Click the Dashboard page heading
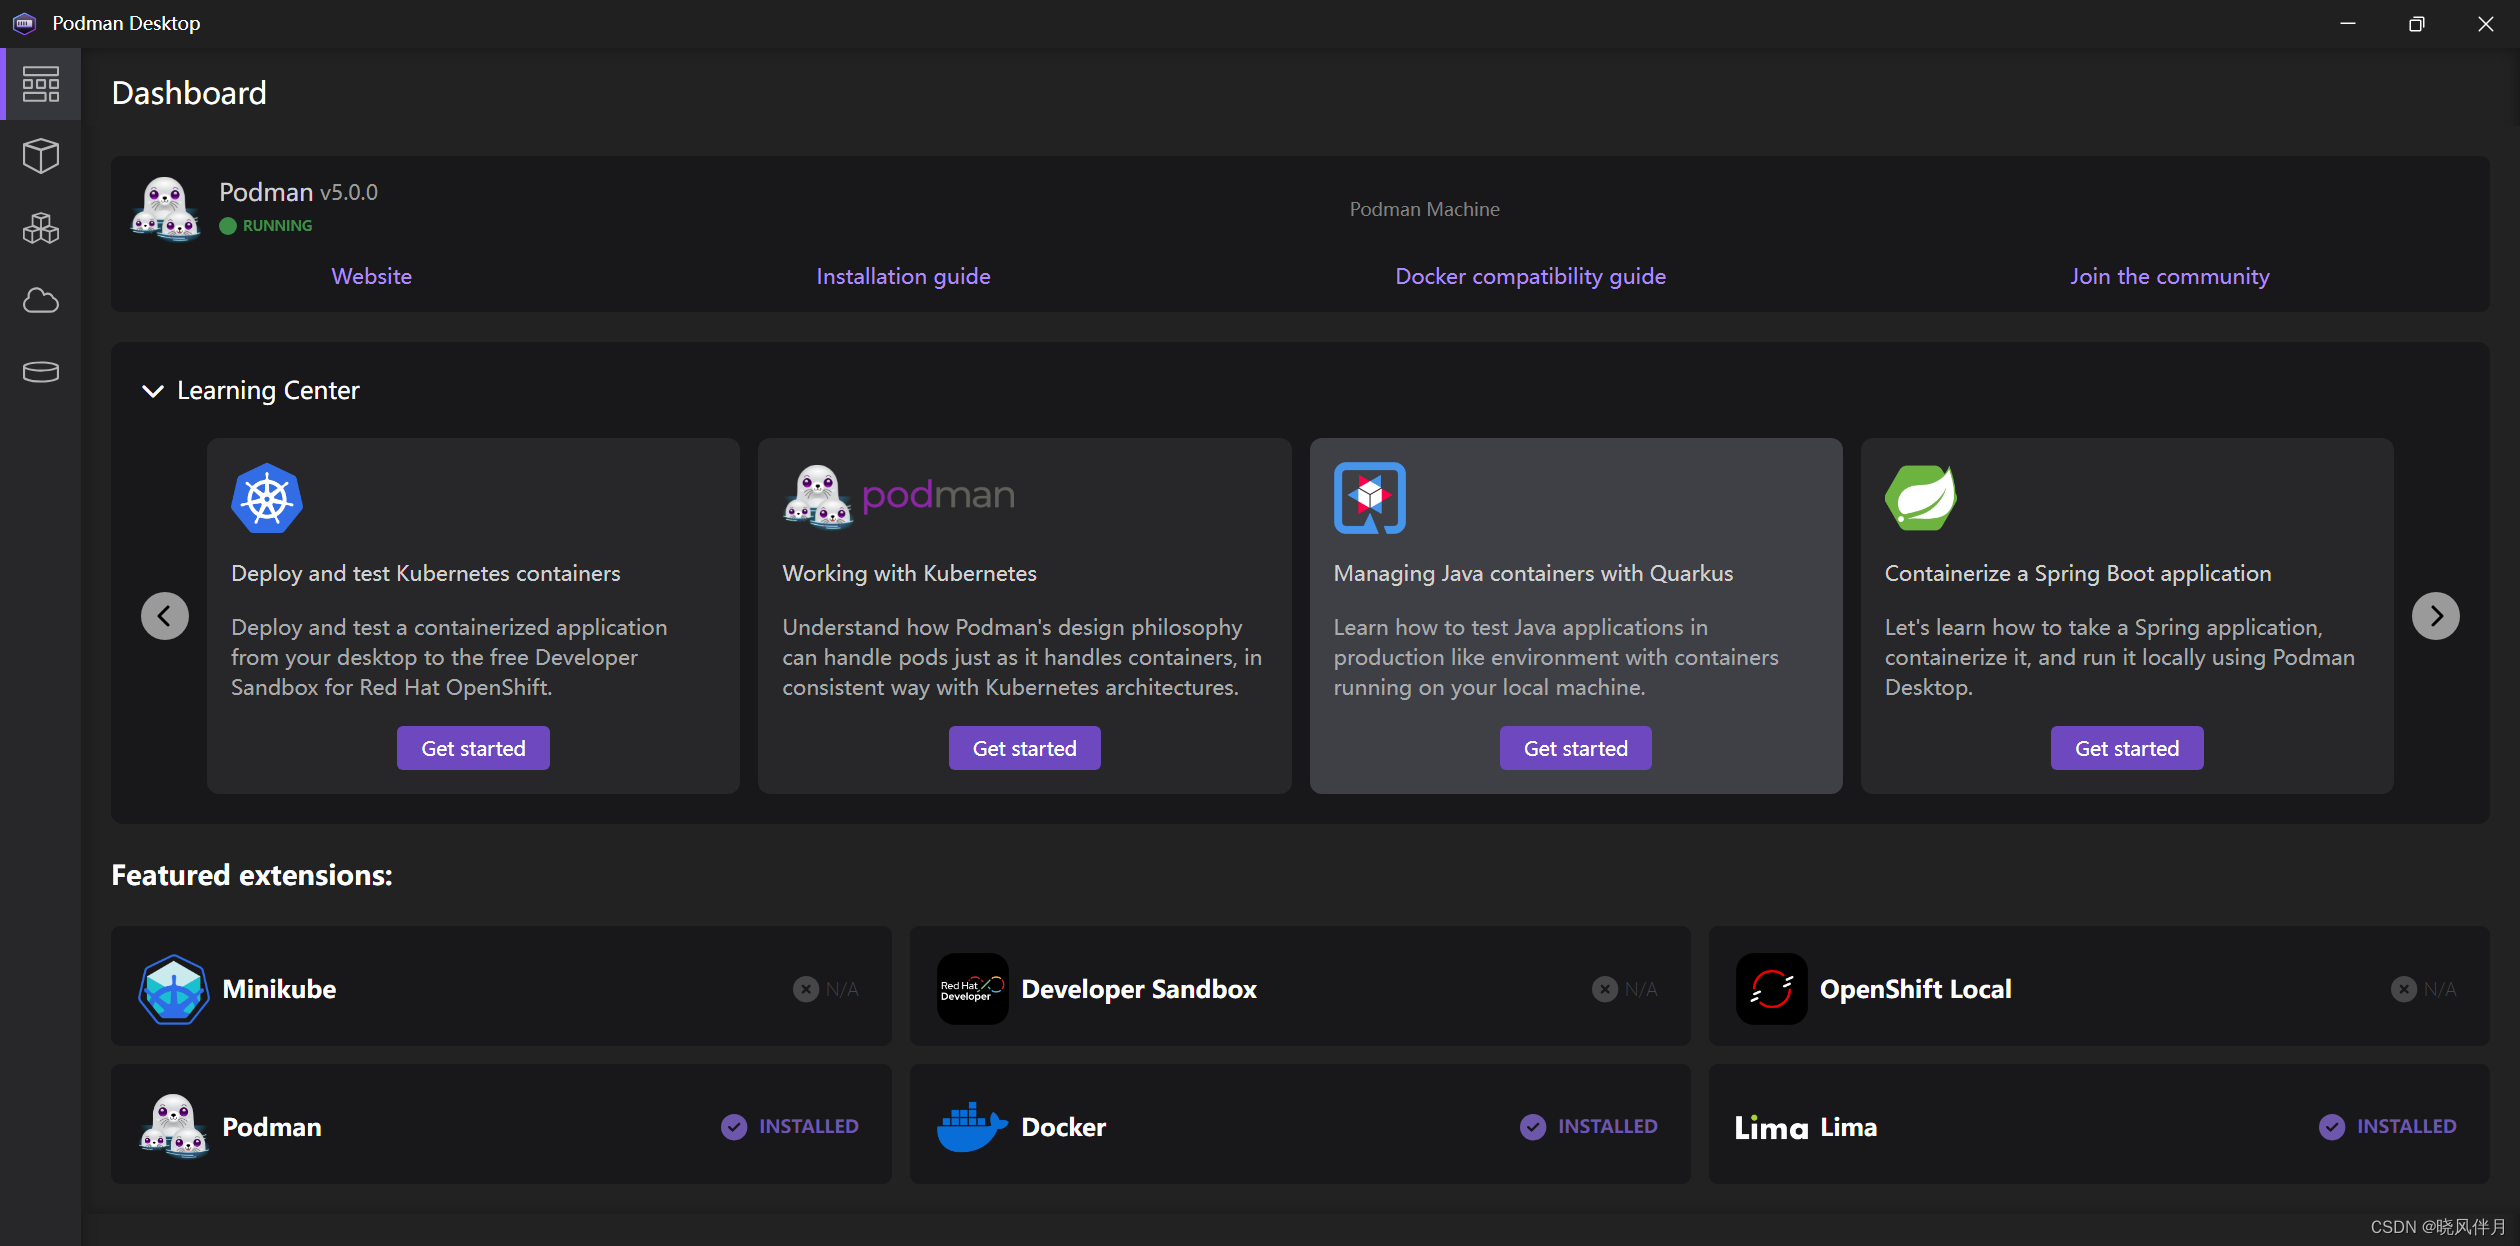 [189, 93]
